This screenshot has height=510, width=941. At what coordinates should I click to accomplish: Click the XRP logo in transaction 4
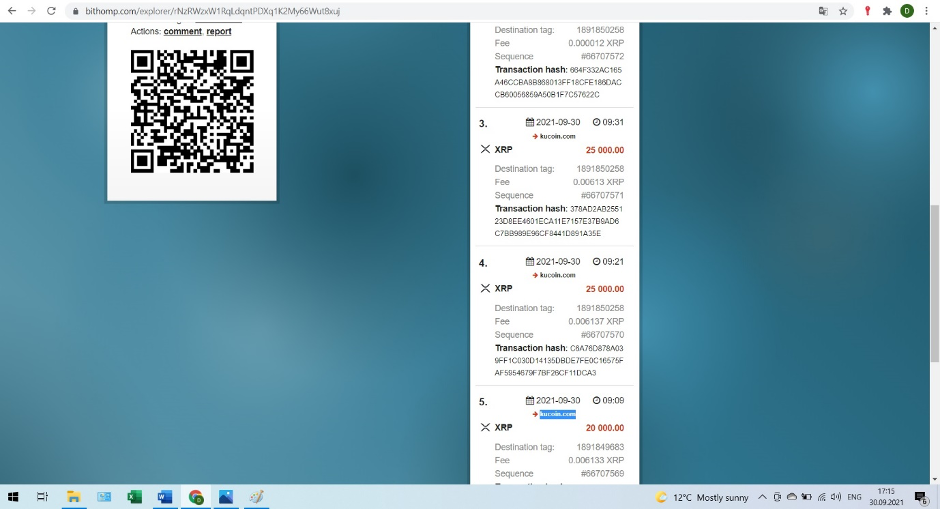pyautogui.click(x=486, y=289)
